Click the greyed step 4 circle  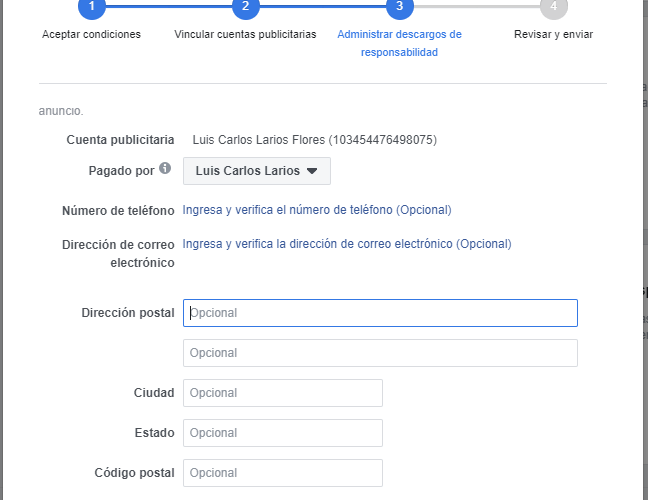[x=553, y=6]
